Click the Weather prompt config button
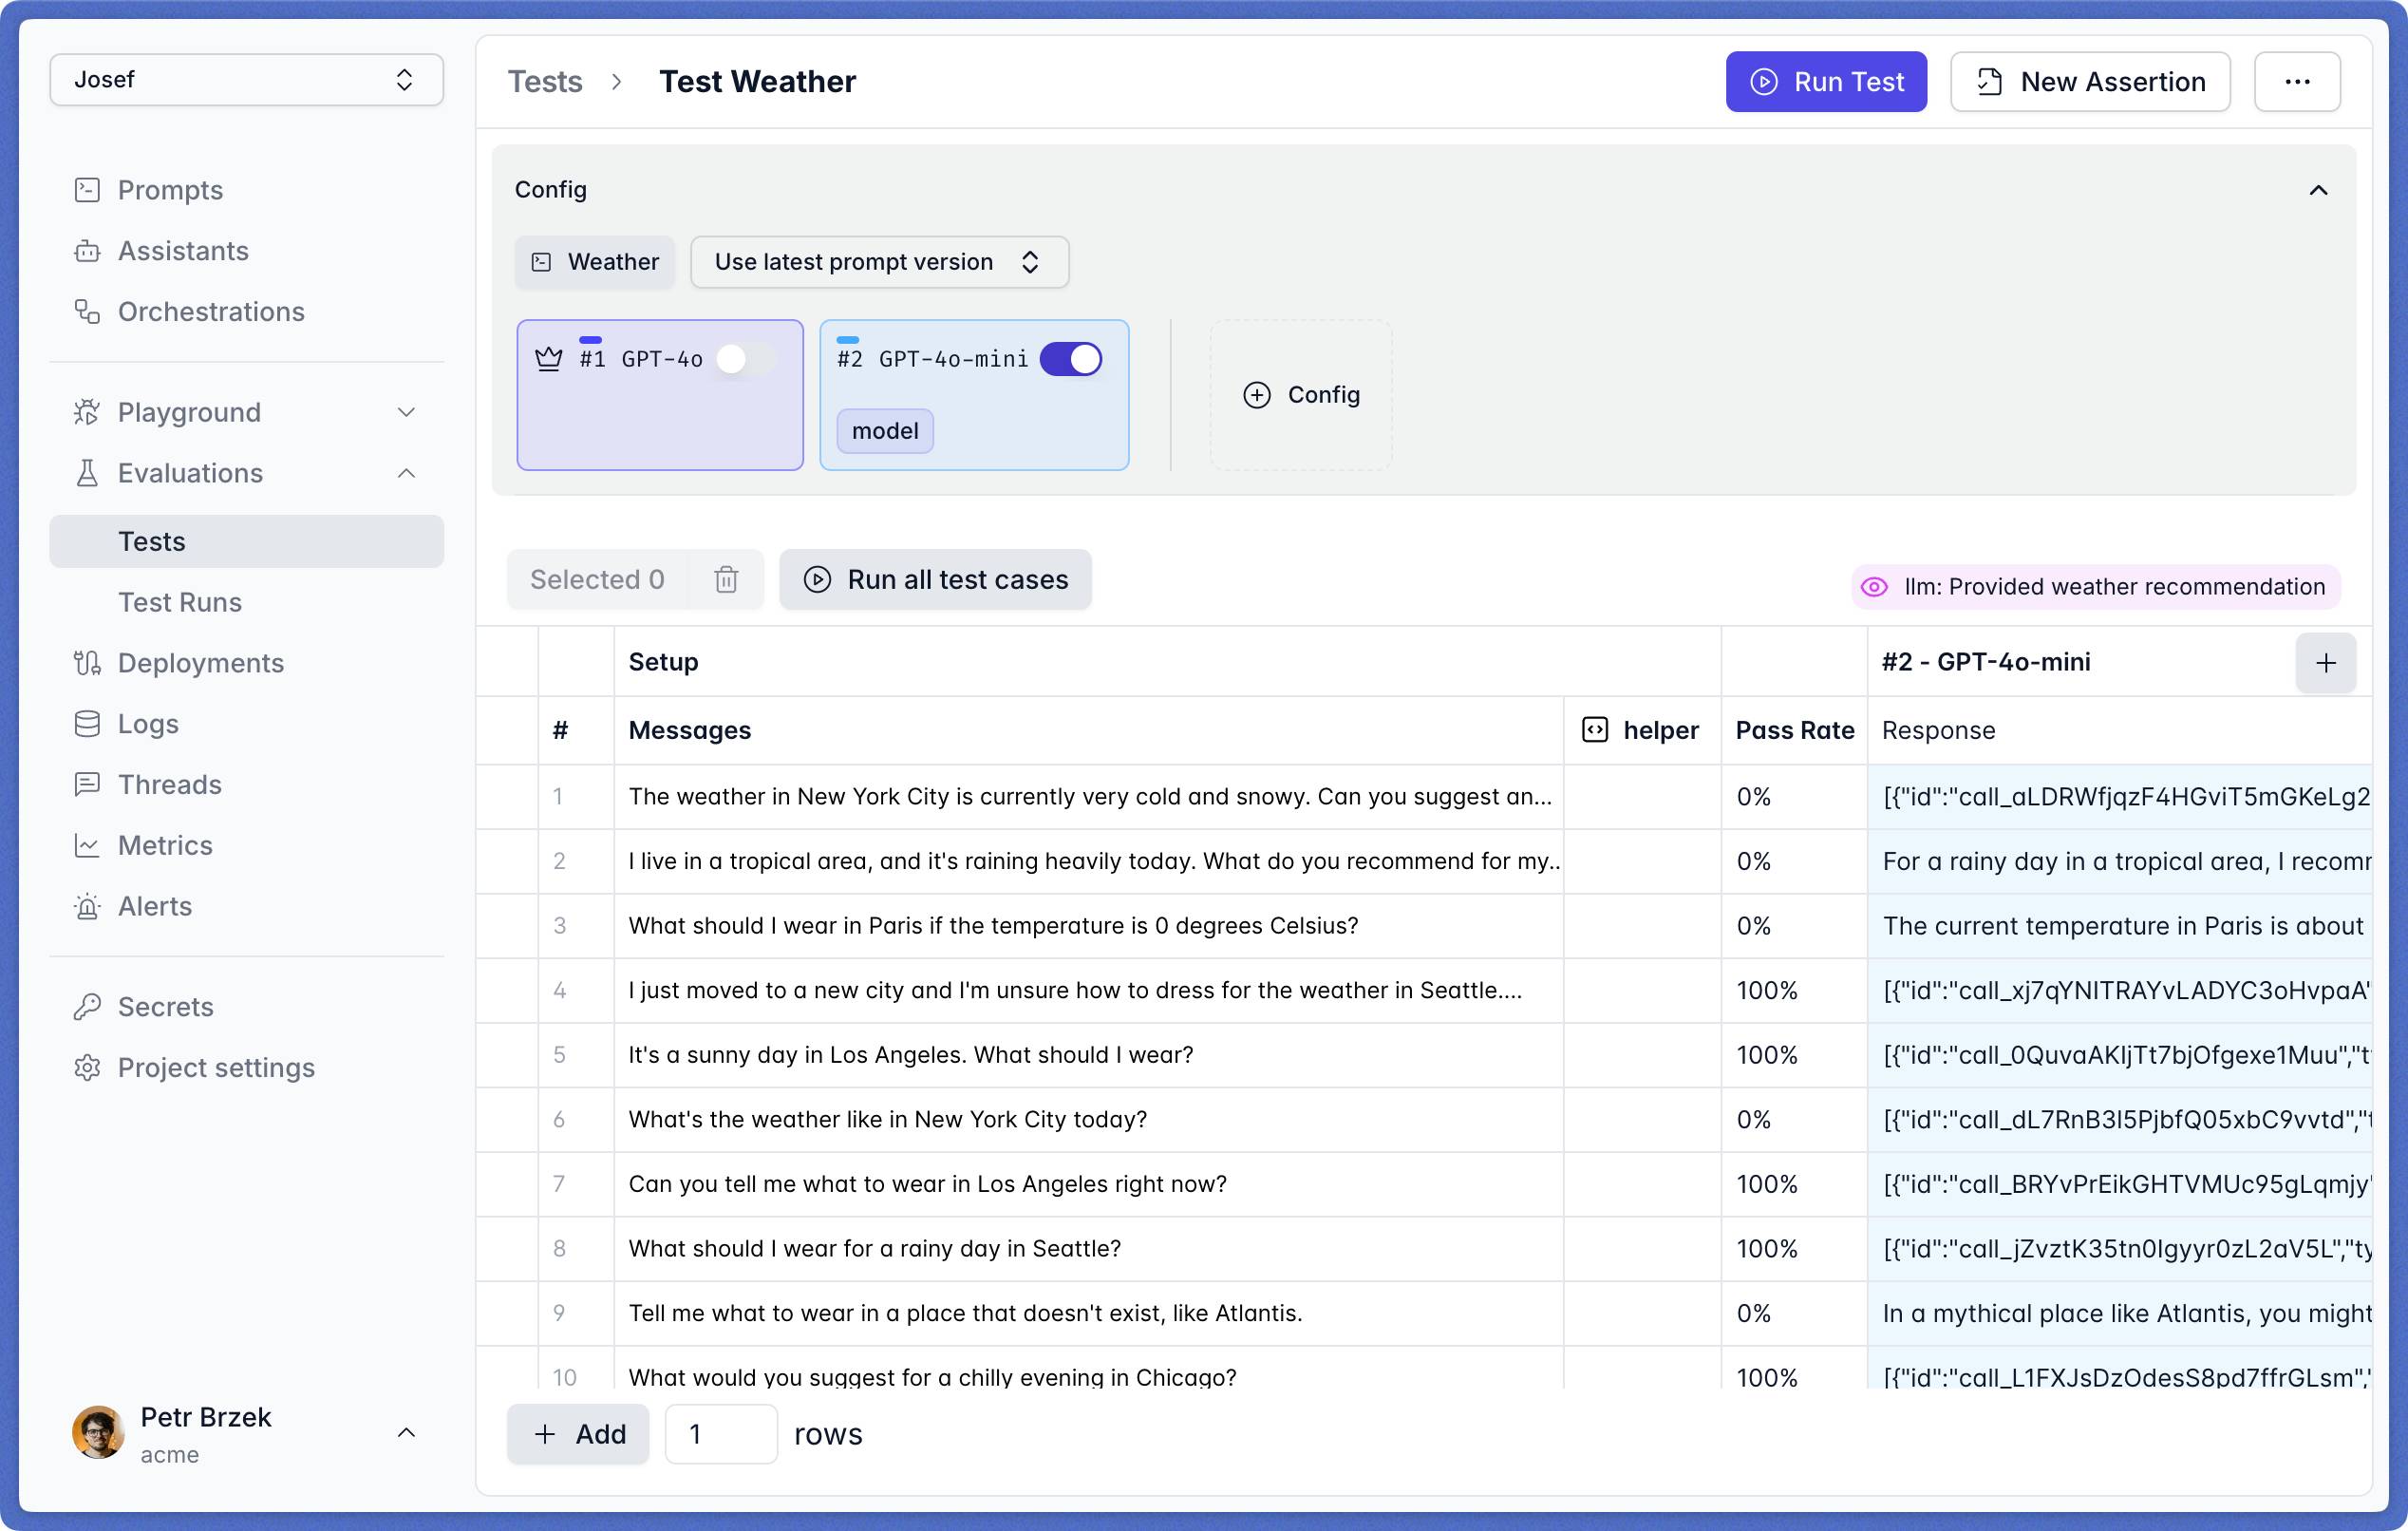 pyautogui.click(x=593, y=261)
